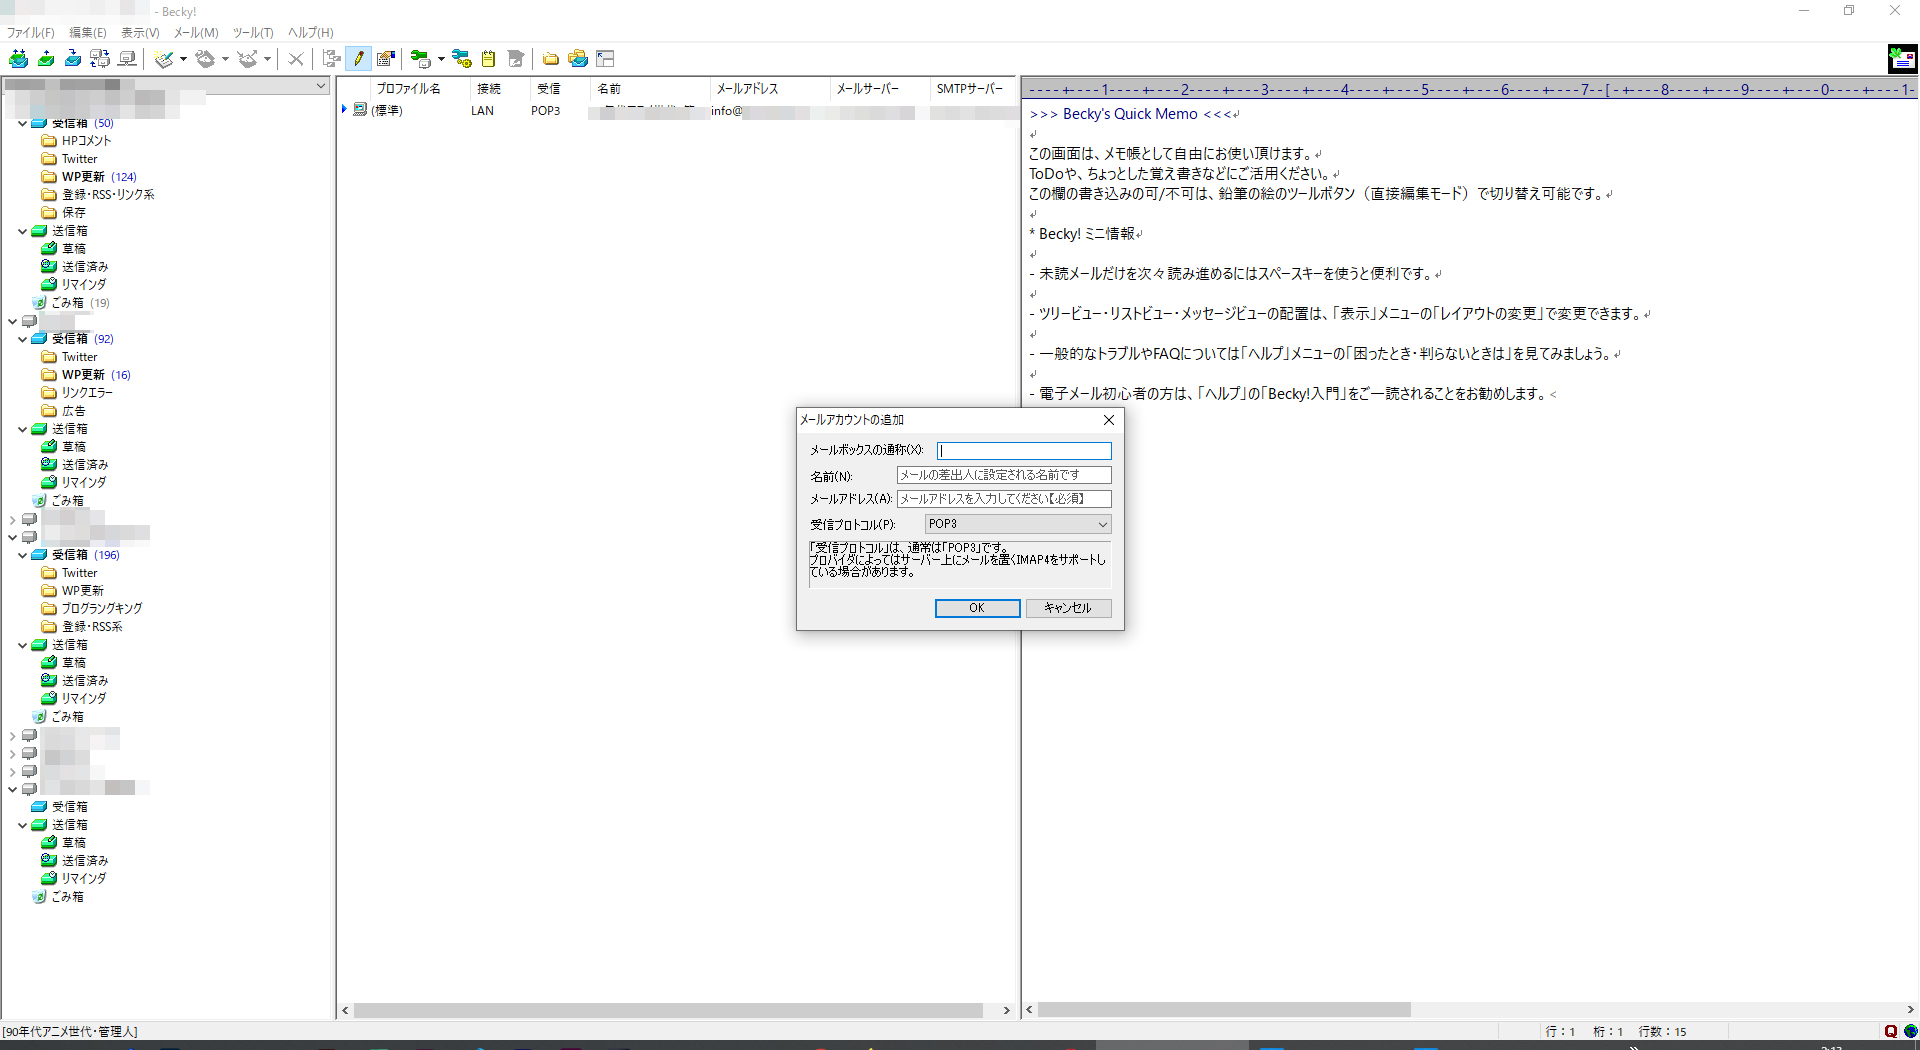Open the ツール(T) menu
The image size is (1920, 1050).
(x=253, y=33)
